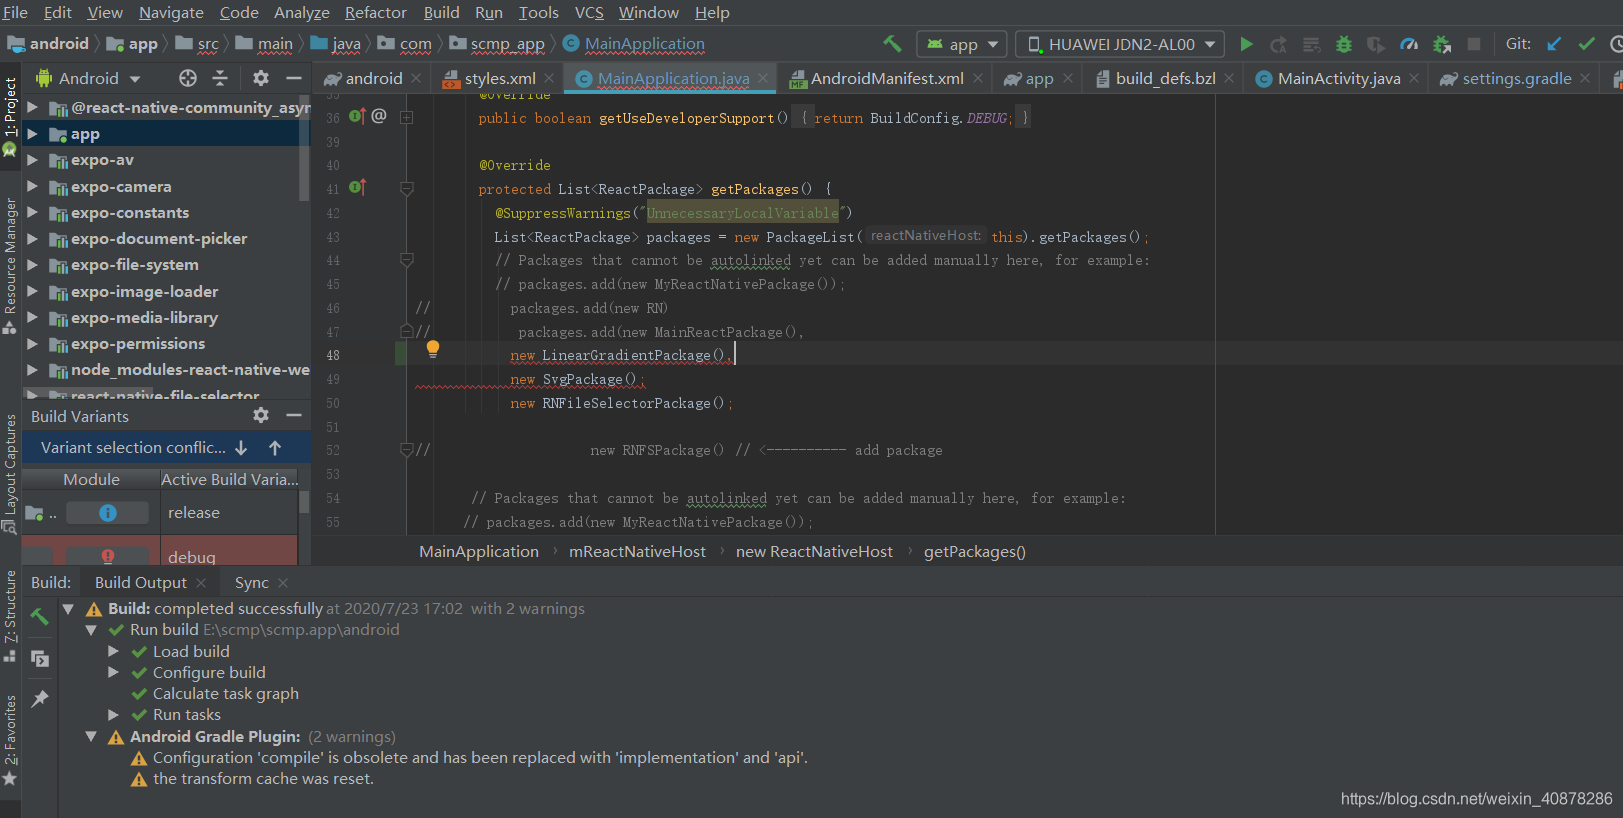Click override gutter icon on line 41

click(357, 188)
